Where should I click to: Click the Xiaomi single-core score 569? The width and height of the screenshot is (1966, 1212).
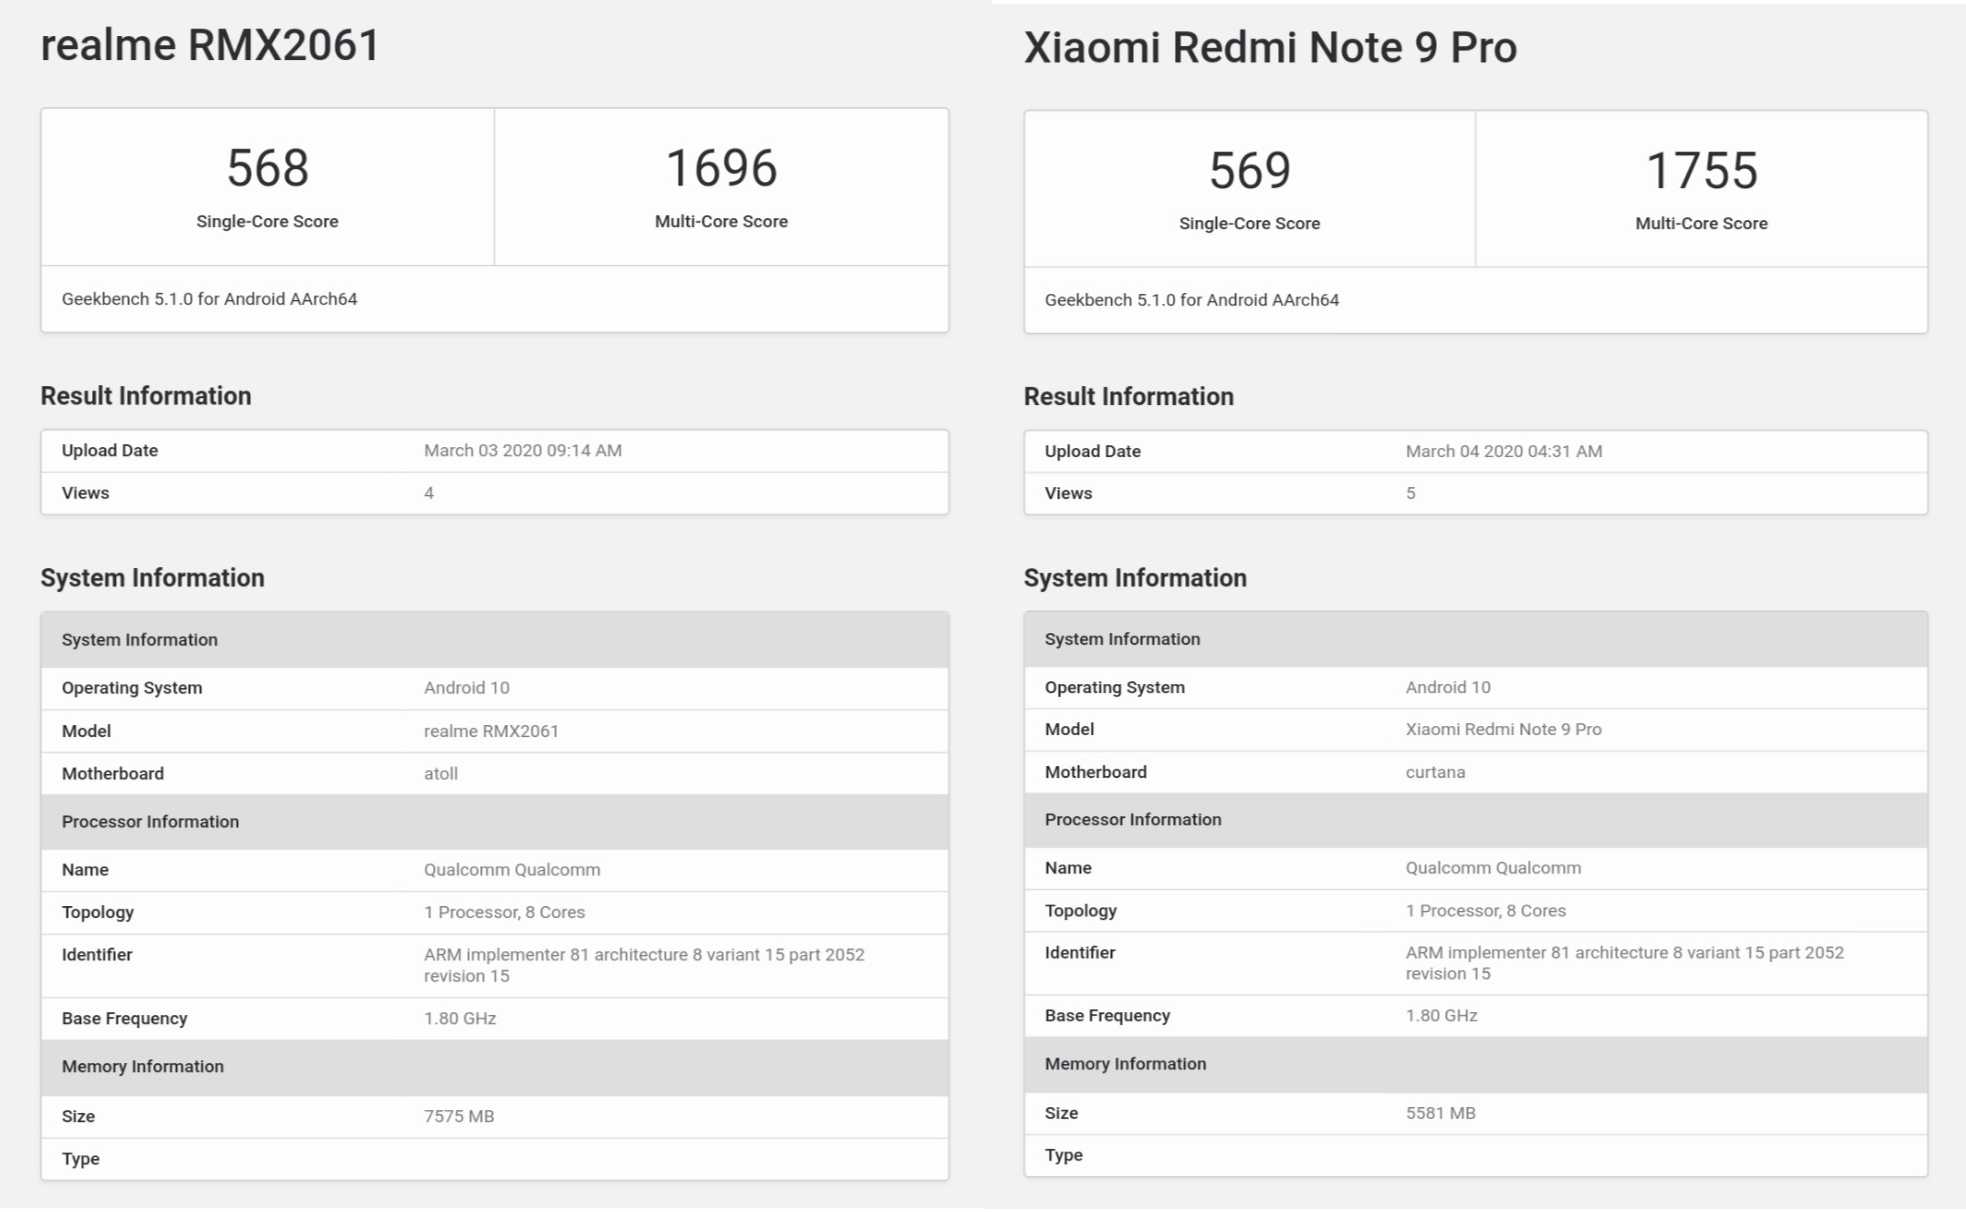tap(1249, 171)
